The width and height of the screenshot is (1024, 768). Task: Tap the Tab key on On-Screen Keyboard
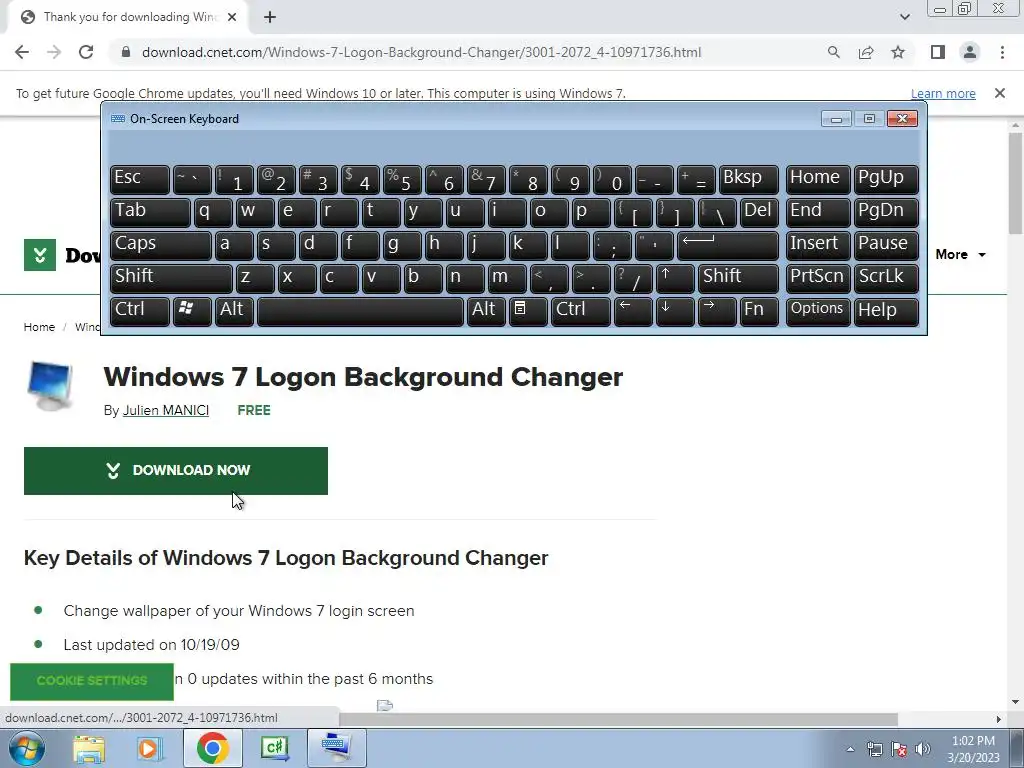click(150, 212)
